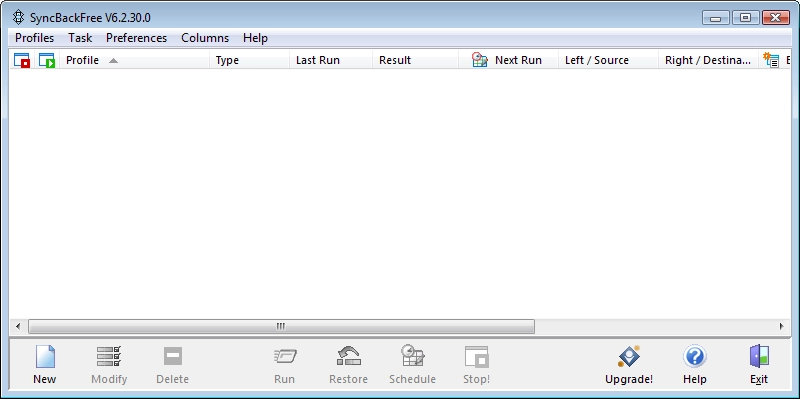This screenshot has height=399, width=800.
Task: Click the Exit door icon
Action: (x=759, y=356)
